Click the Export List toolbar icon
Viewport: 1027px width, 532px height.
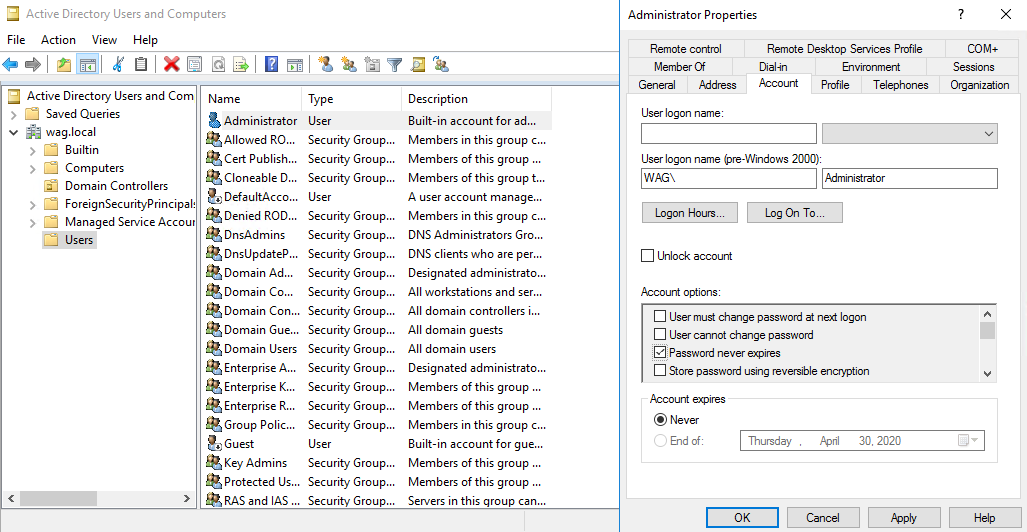[x=242, y=64]
